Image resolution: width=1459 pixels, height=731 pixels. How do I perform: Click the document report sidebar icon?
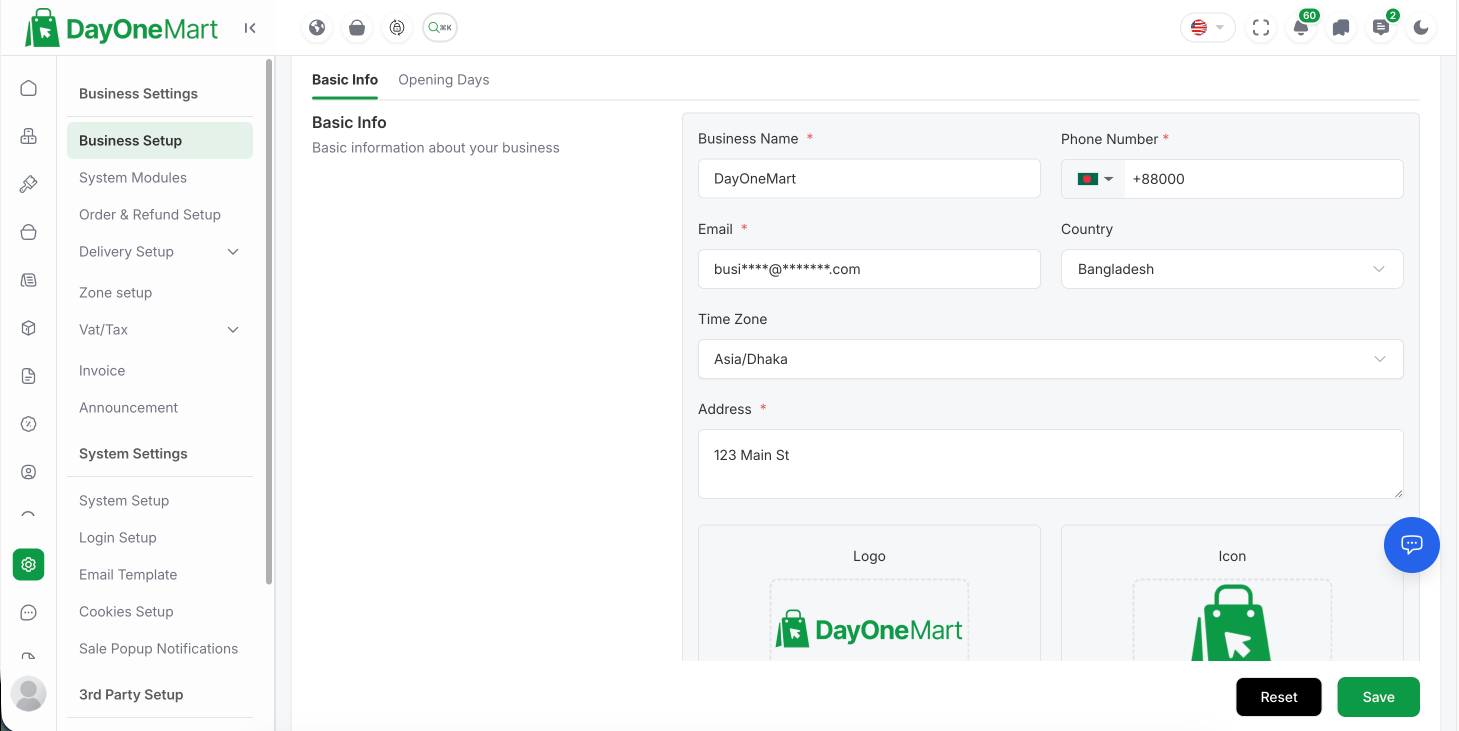pos(28,376)
